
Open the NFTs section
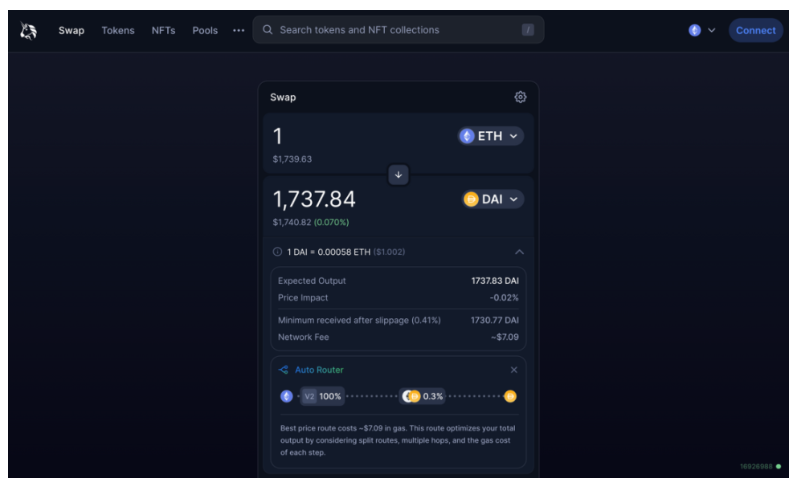[163, 30]
